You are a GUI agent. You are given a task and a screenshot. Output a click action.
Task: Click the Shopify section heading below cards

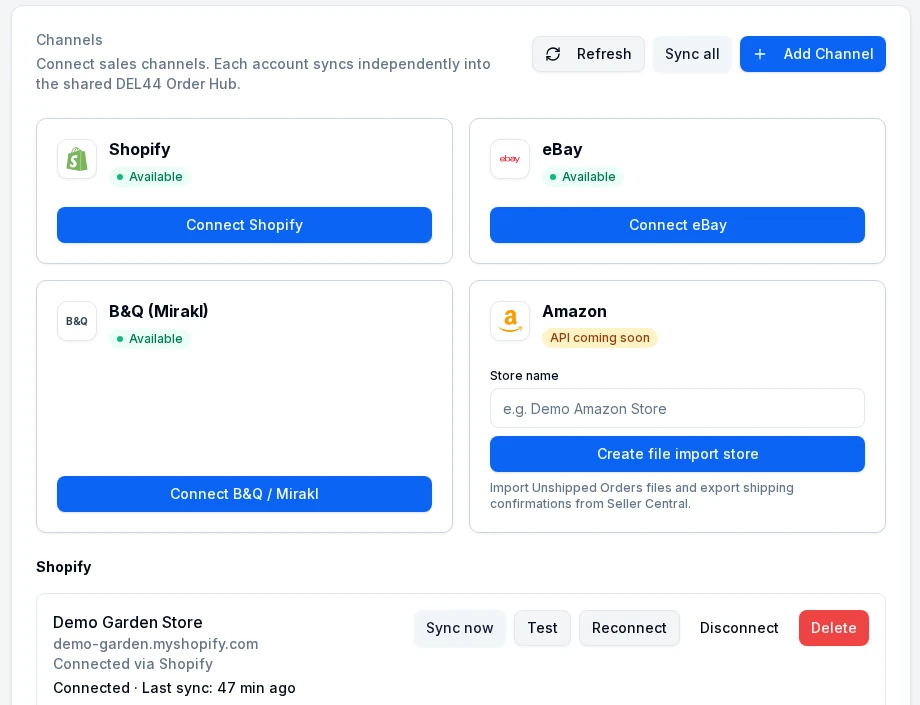[x=63, y=567]
